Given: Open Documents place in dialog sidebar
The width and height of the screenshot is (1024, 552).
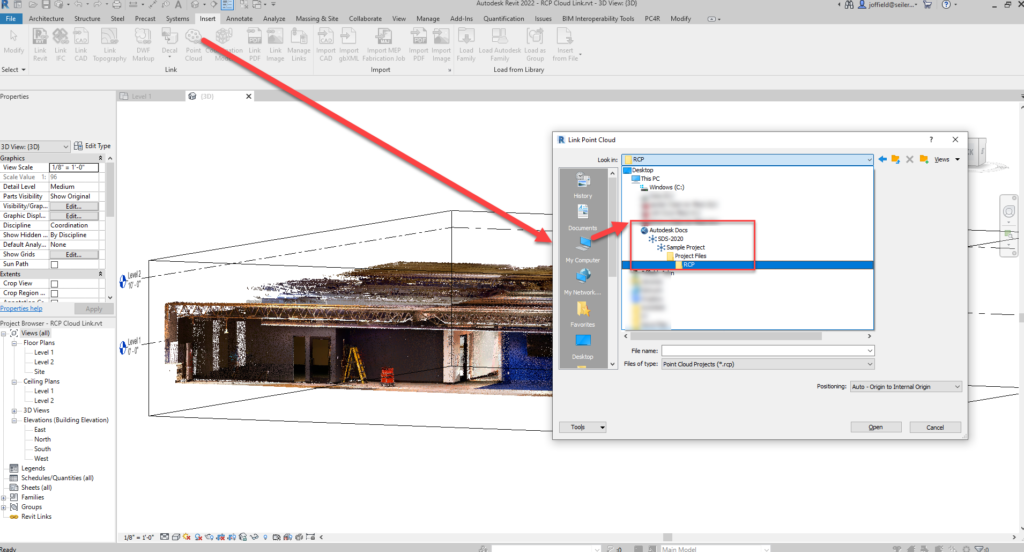Looking at the screenshot, I should click(x=583, y=217).
